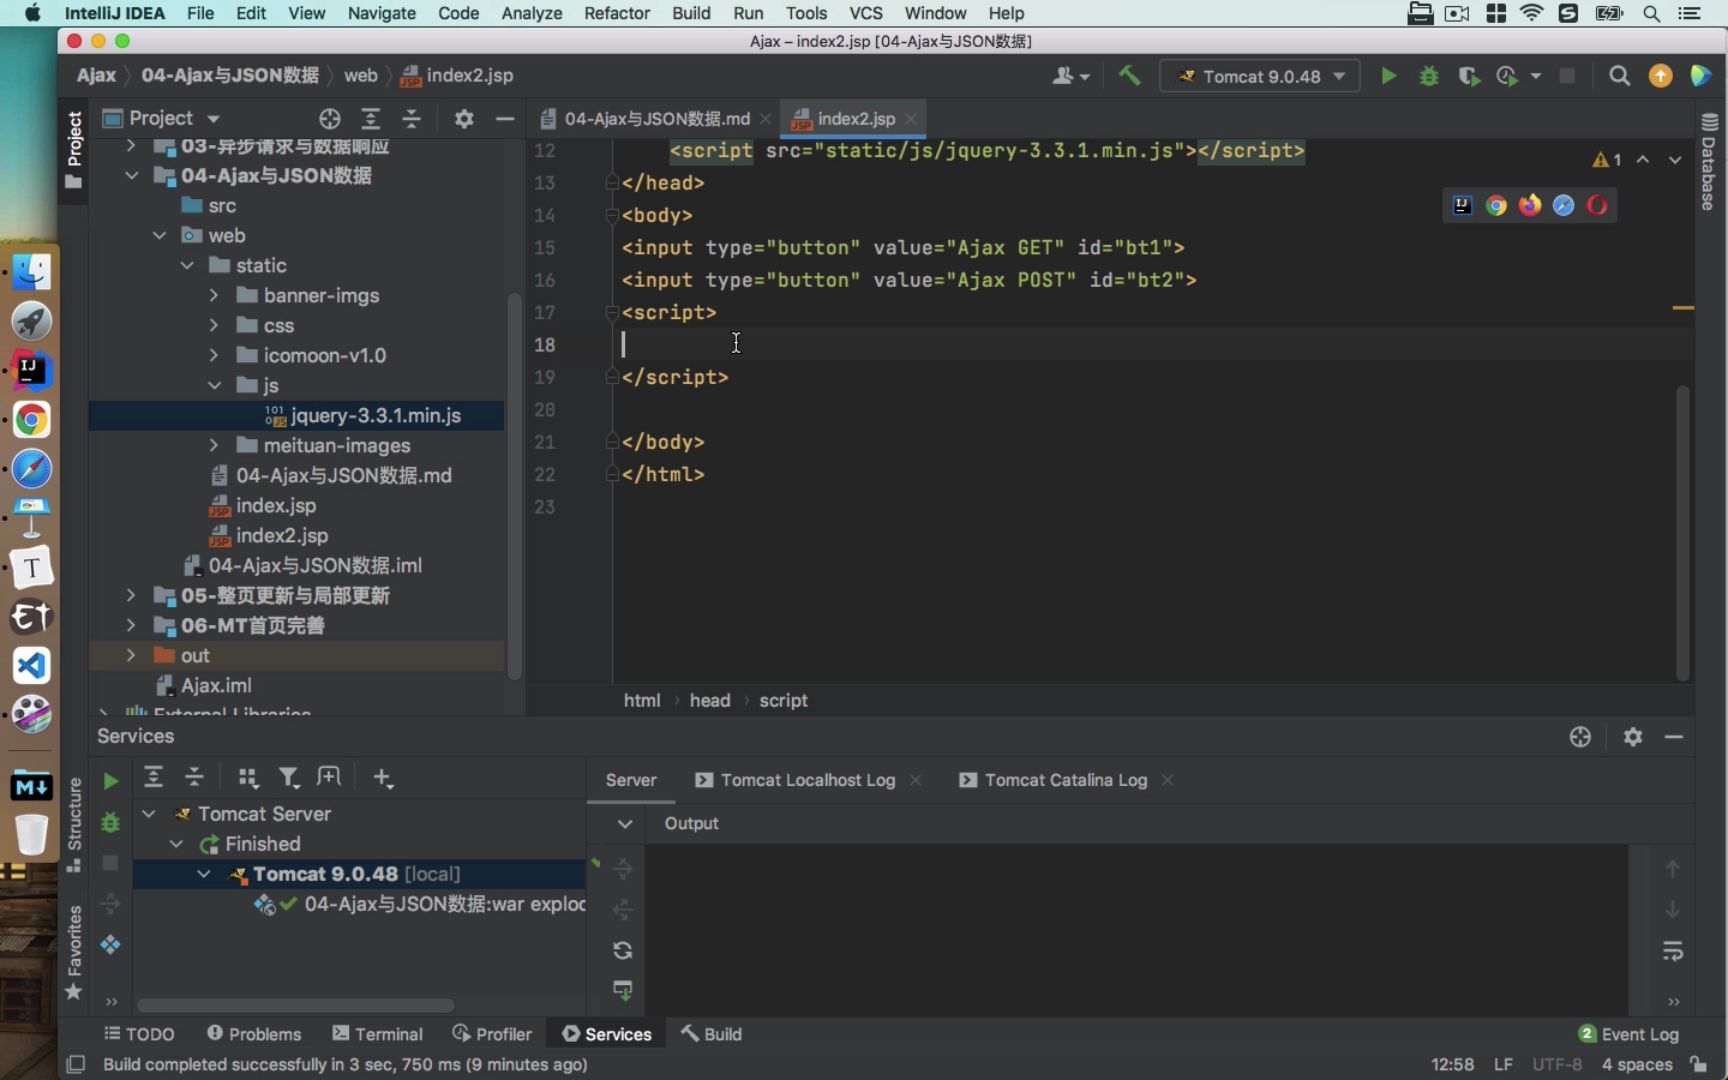Preview the page in Opera from the editor browser icons

coord(1597,206)
